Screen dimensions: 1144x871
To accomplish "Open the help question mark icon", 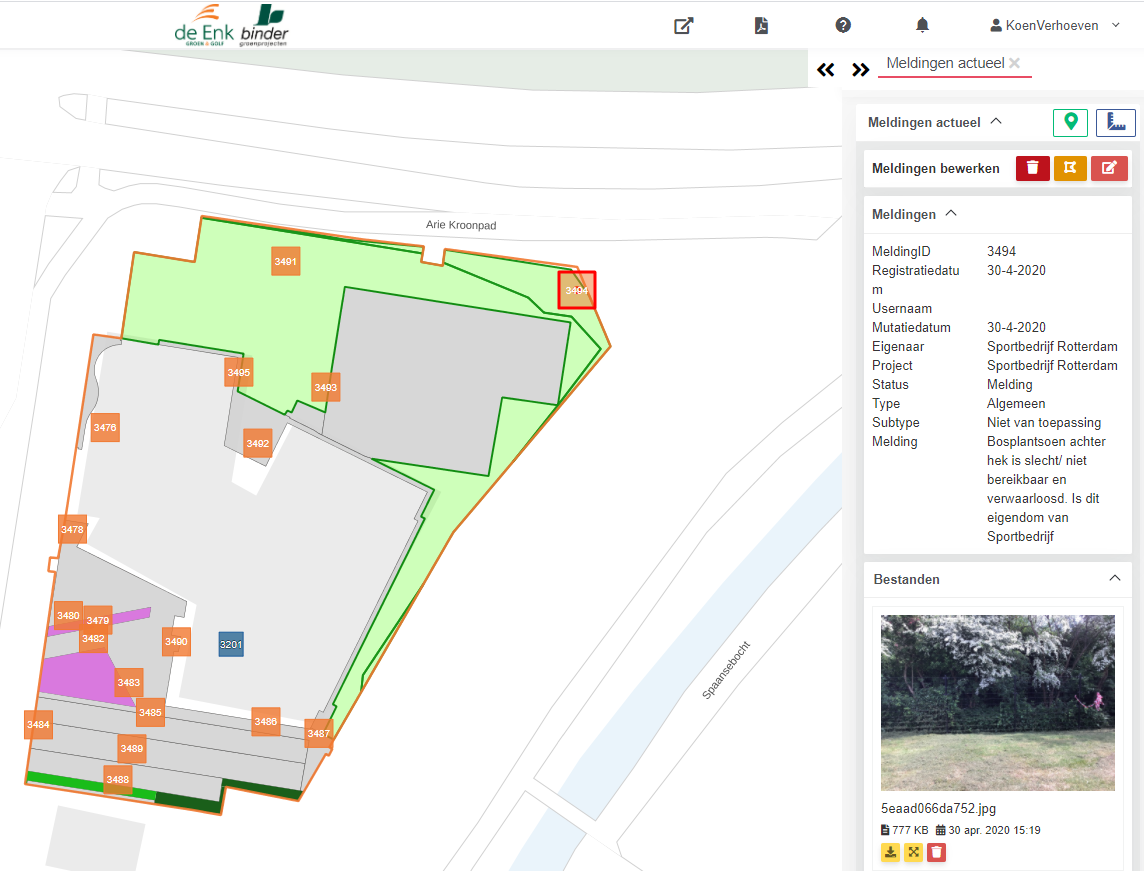I will pyautogui.click(x=843, y=26).
